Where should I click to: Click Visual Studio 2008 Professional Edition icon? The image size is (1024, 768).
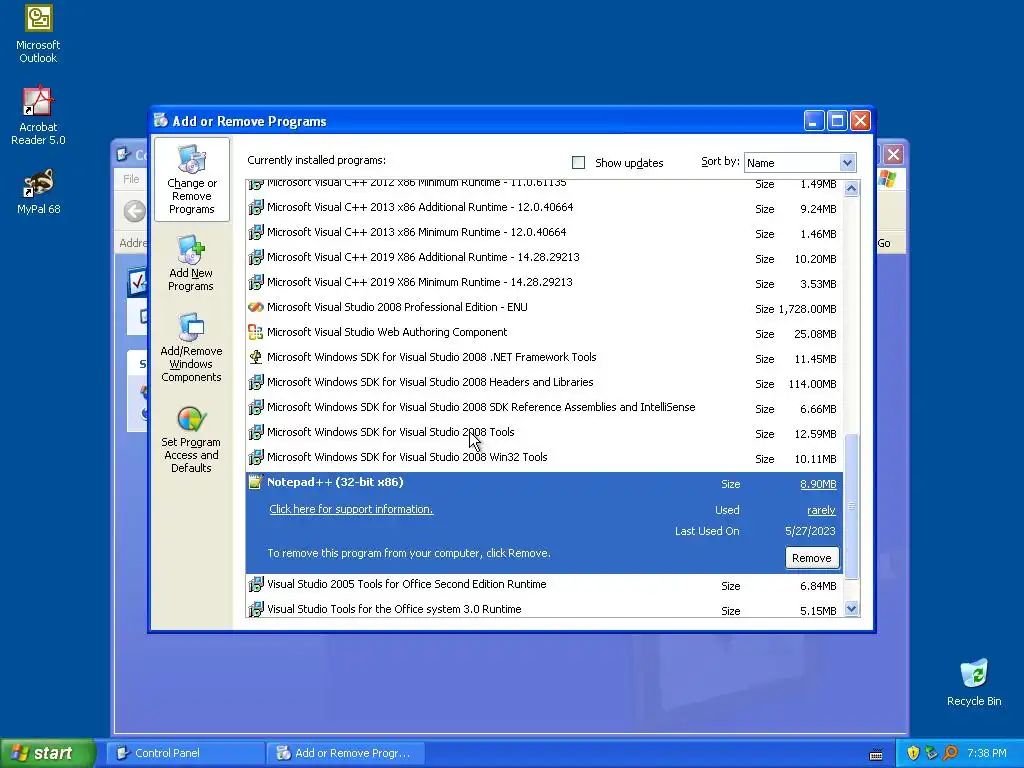pos(256,307)
